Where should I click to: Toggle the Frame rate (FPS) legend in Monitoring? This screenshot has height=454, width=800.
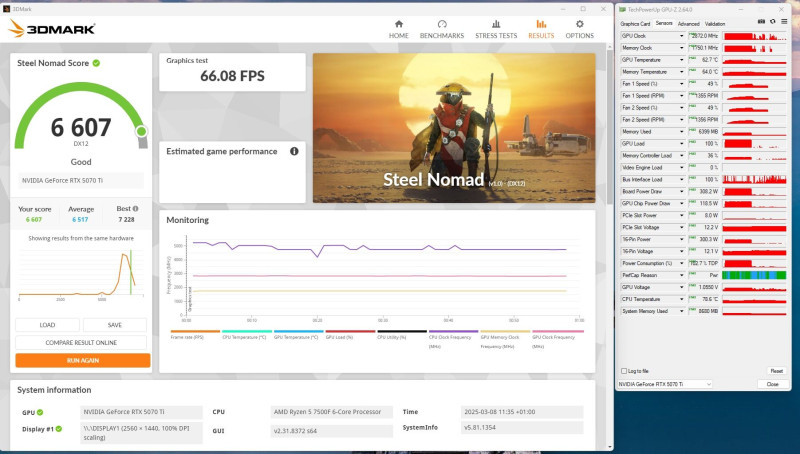[195, 335]
